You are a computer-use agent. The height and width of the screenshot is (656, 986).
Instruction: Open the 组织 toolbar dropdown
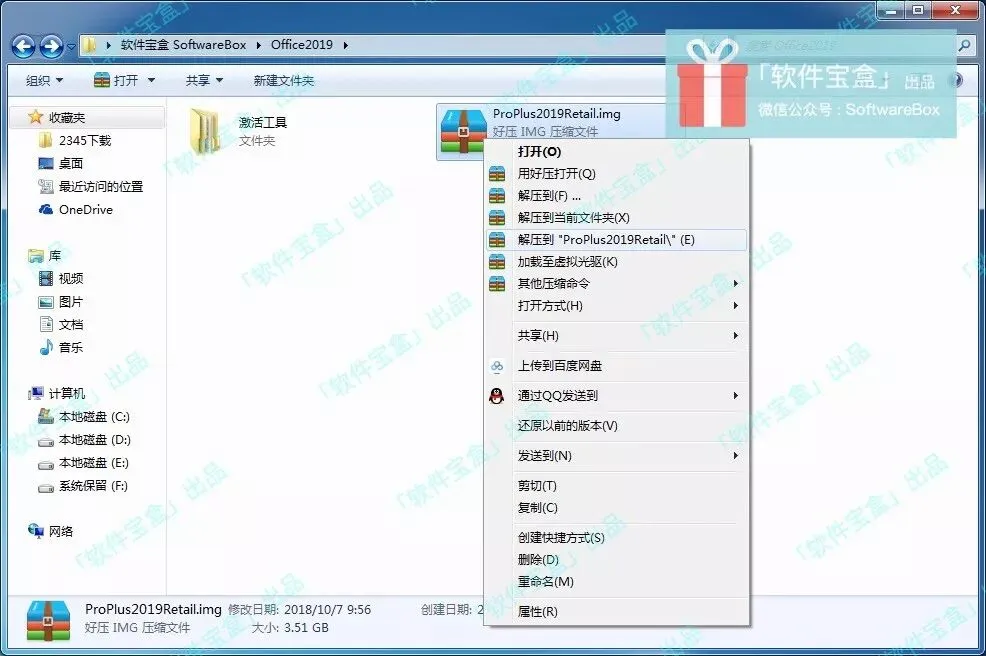44,81
